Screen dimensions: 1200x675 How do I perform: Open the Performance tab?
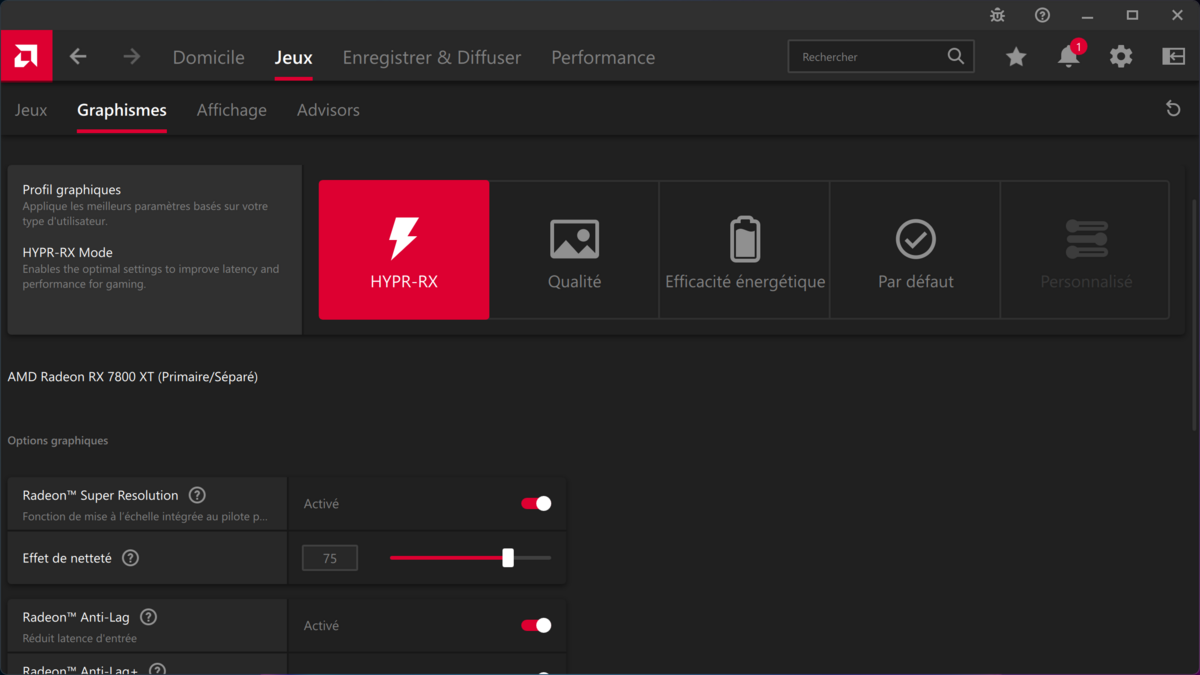coord(603,57)
